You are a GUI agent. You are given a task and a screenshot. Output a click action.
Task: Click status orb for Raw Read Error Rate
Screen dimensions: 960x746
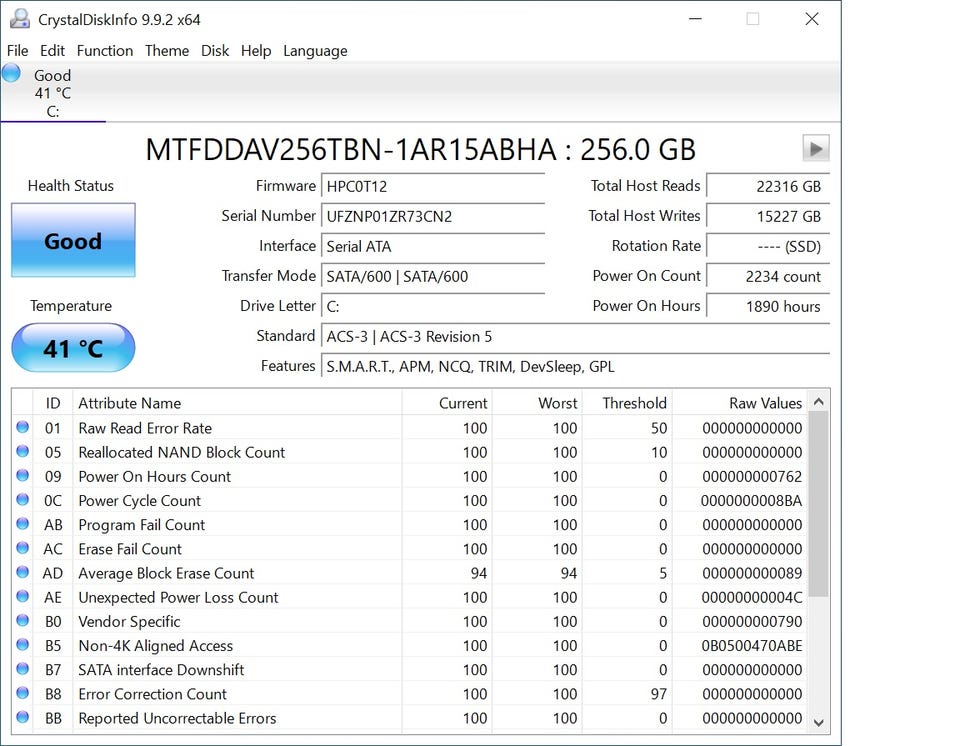23,427
